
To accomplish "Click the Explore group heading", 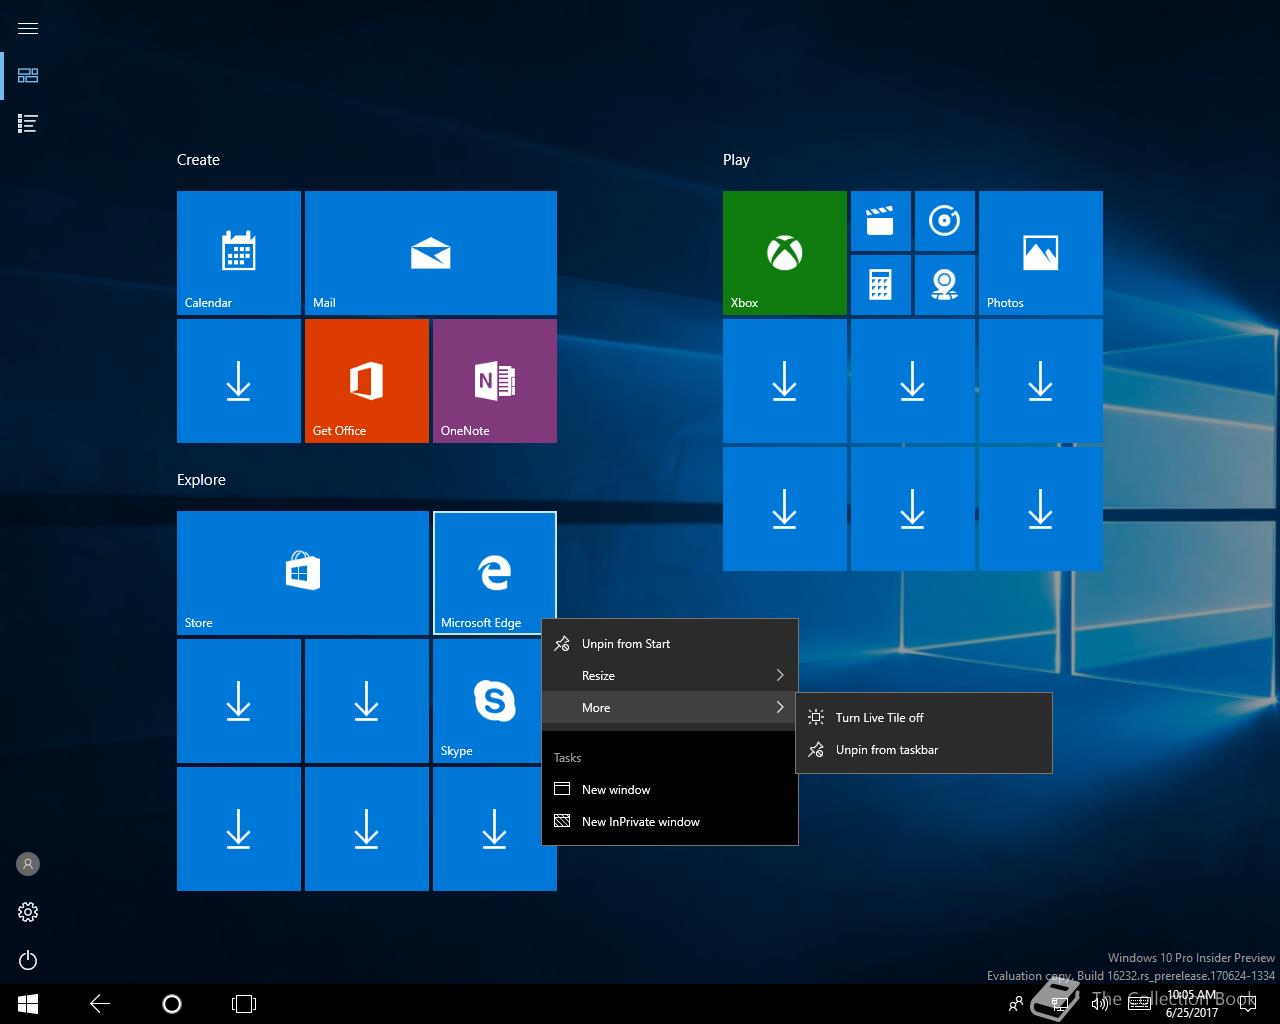I will click(201, 480).
